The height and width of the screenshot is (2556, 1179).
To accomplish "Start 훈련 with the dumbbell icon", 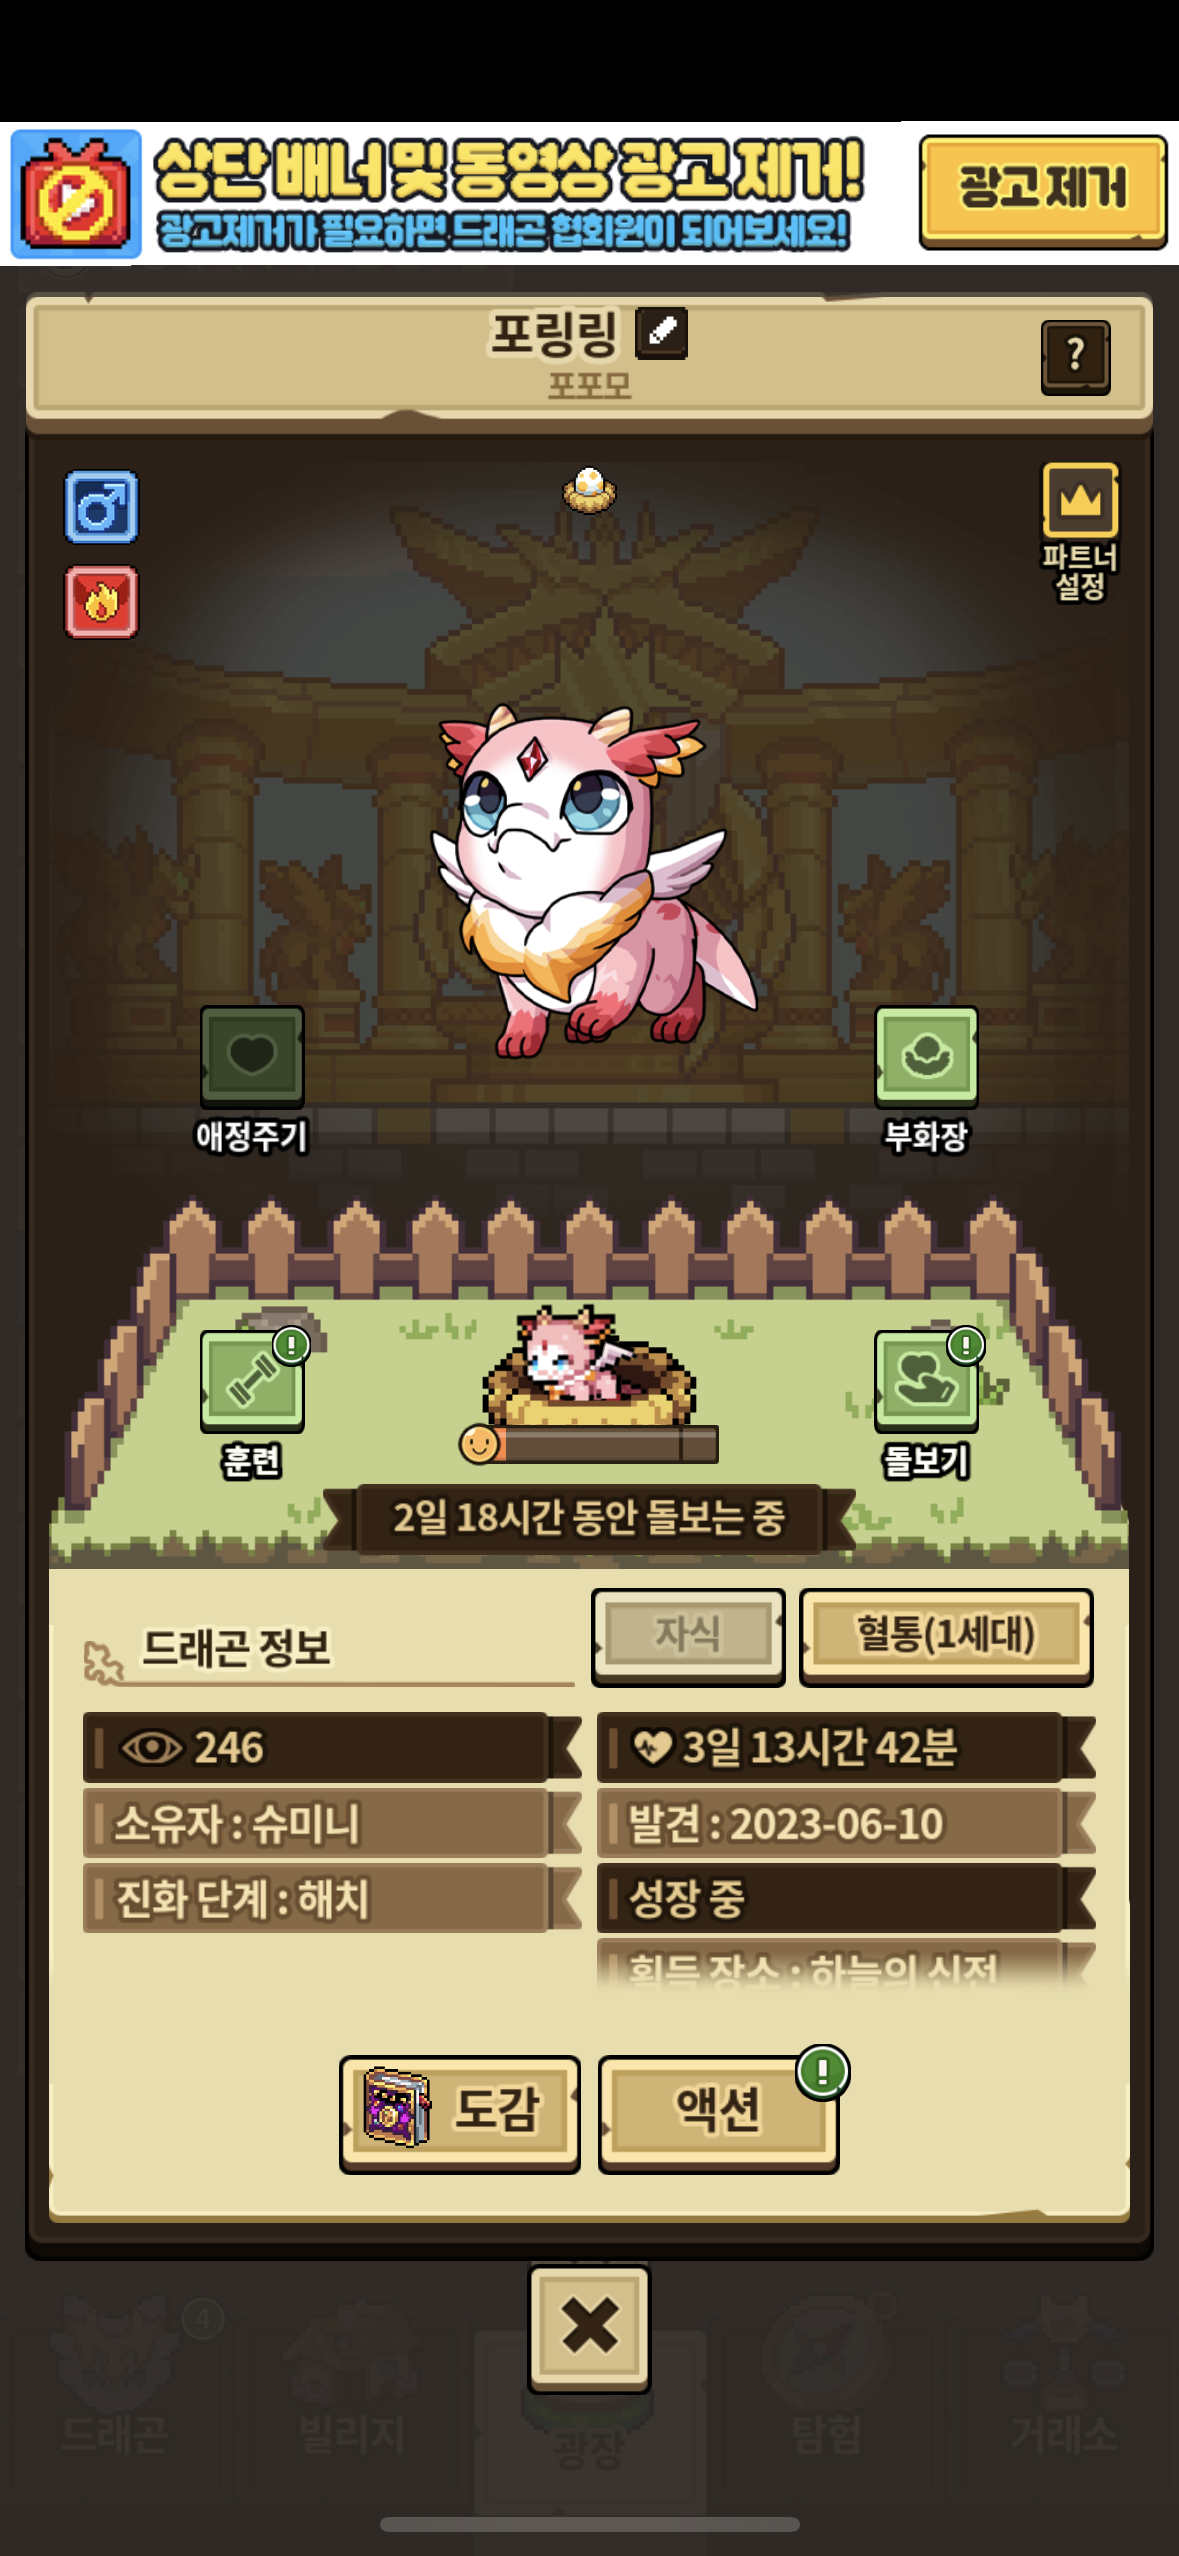I will click(x=252, y=1381).
